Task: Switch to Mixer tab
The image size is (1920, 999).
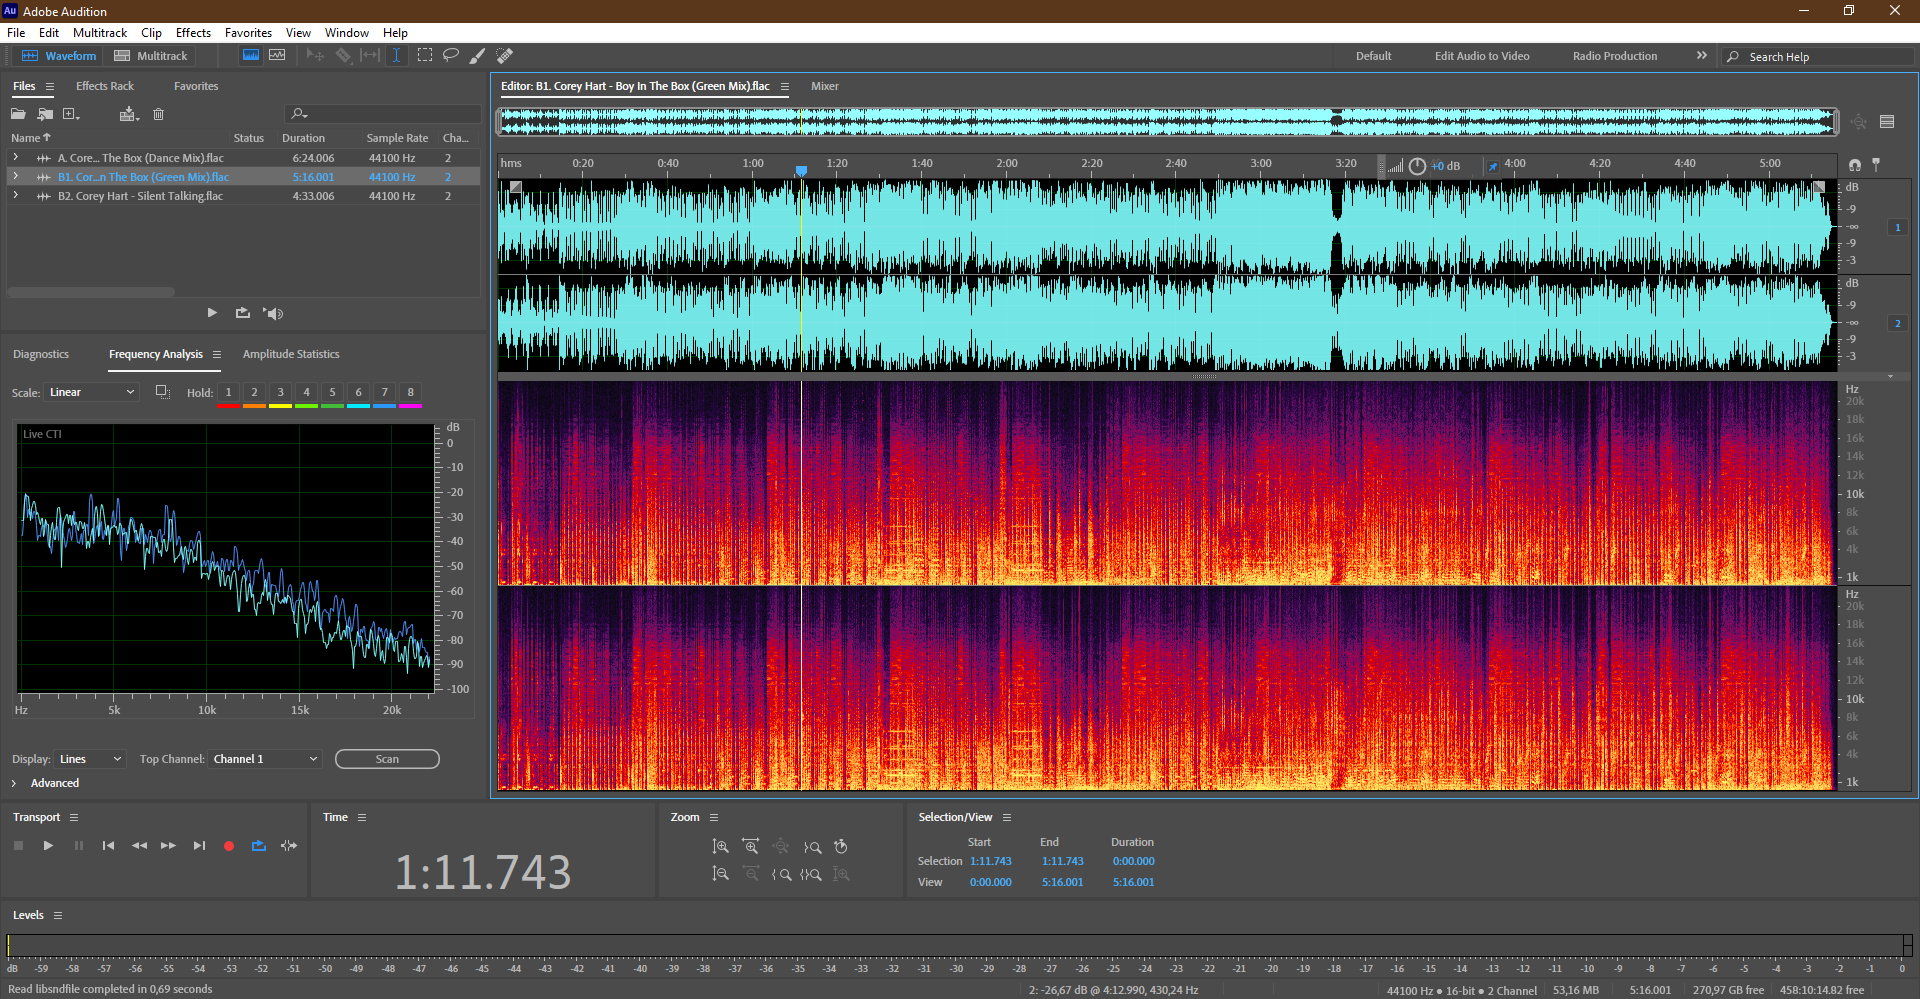Action: pyautogui.click(x=825, y=86)
